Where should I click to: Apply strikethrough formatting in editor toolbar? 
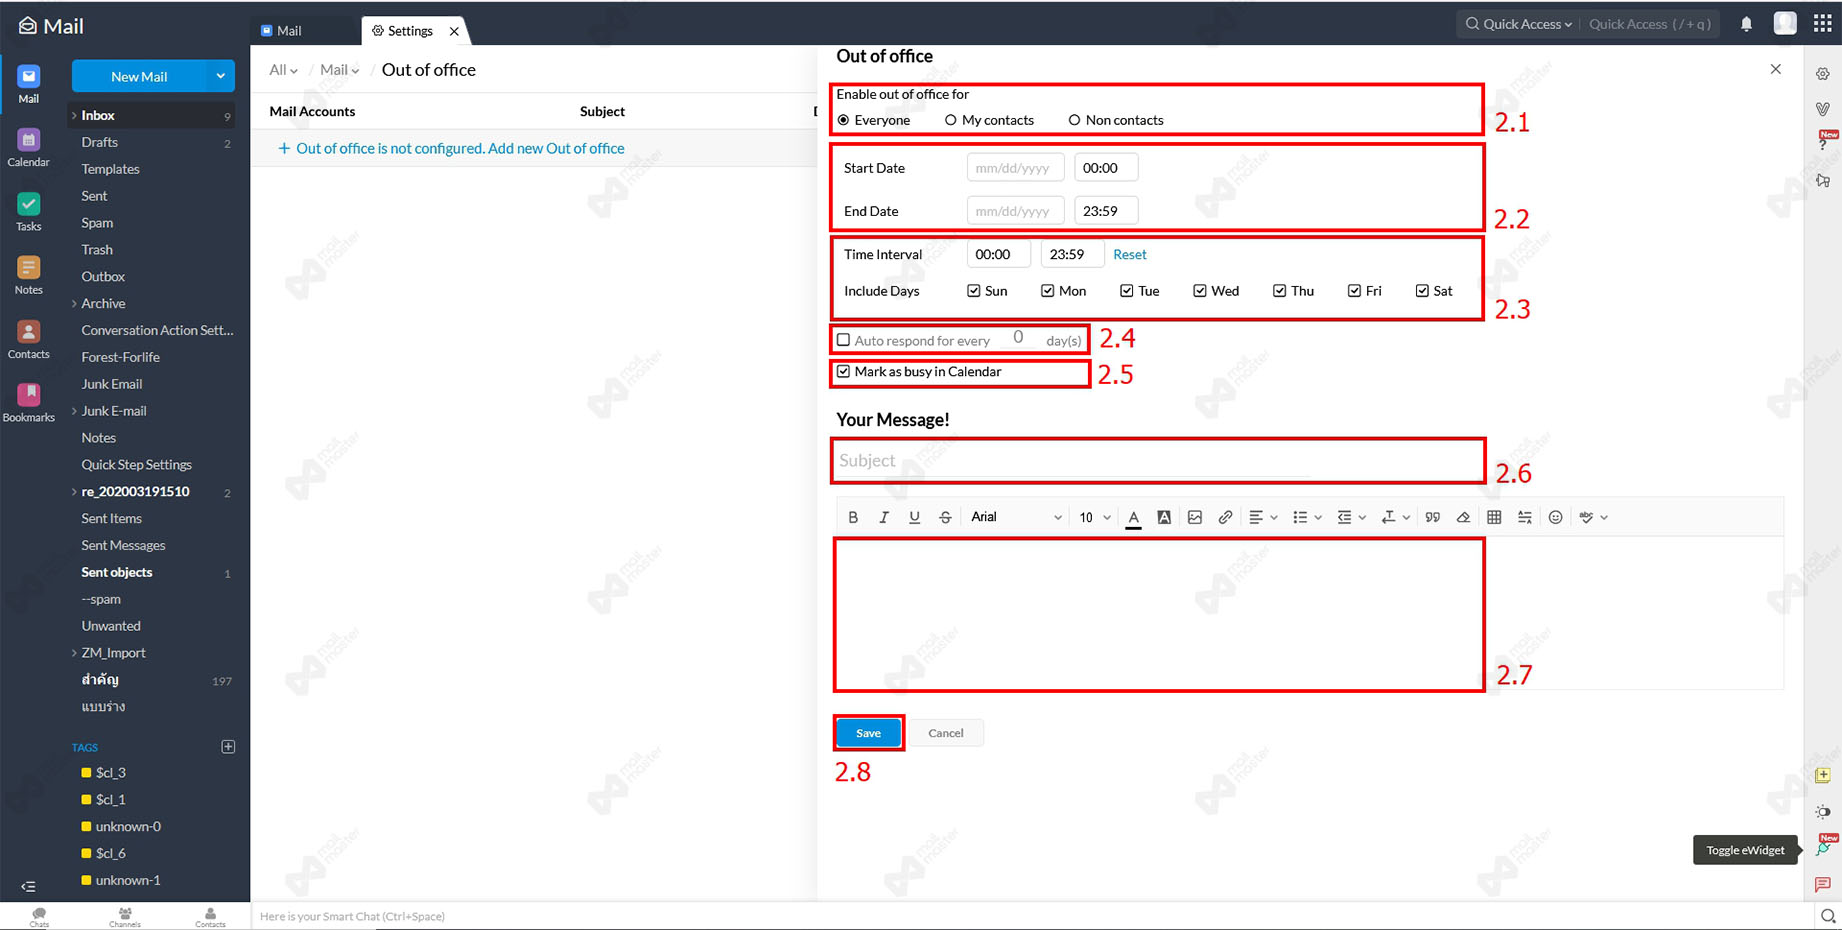(x=945, y=517)
